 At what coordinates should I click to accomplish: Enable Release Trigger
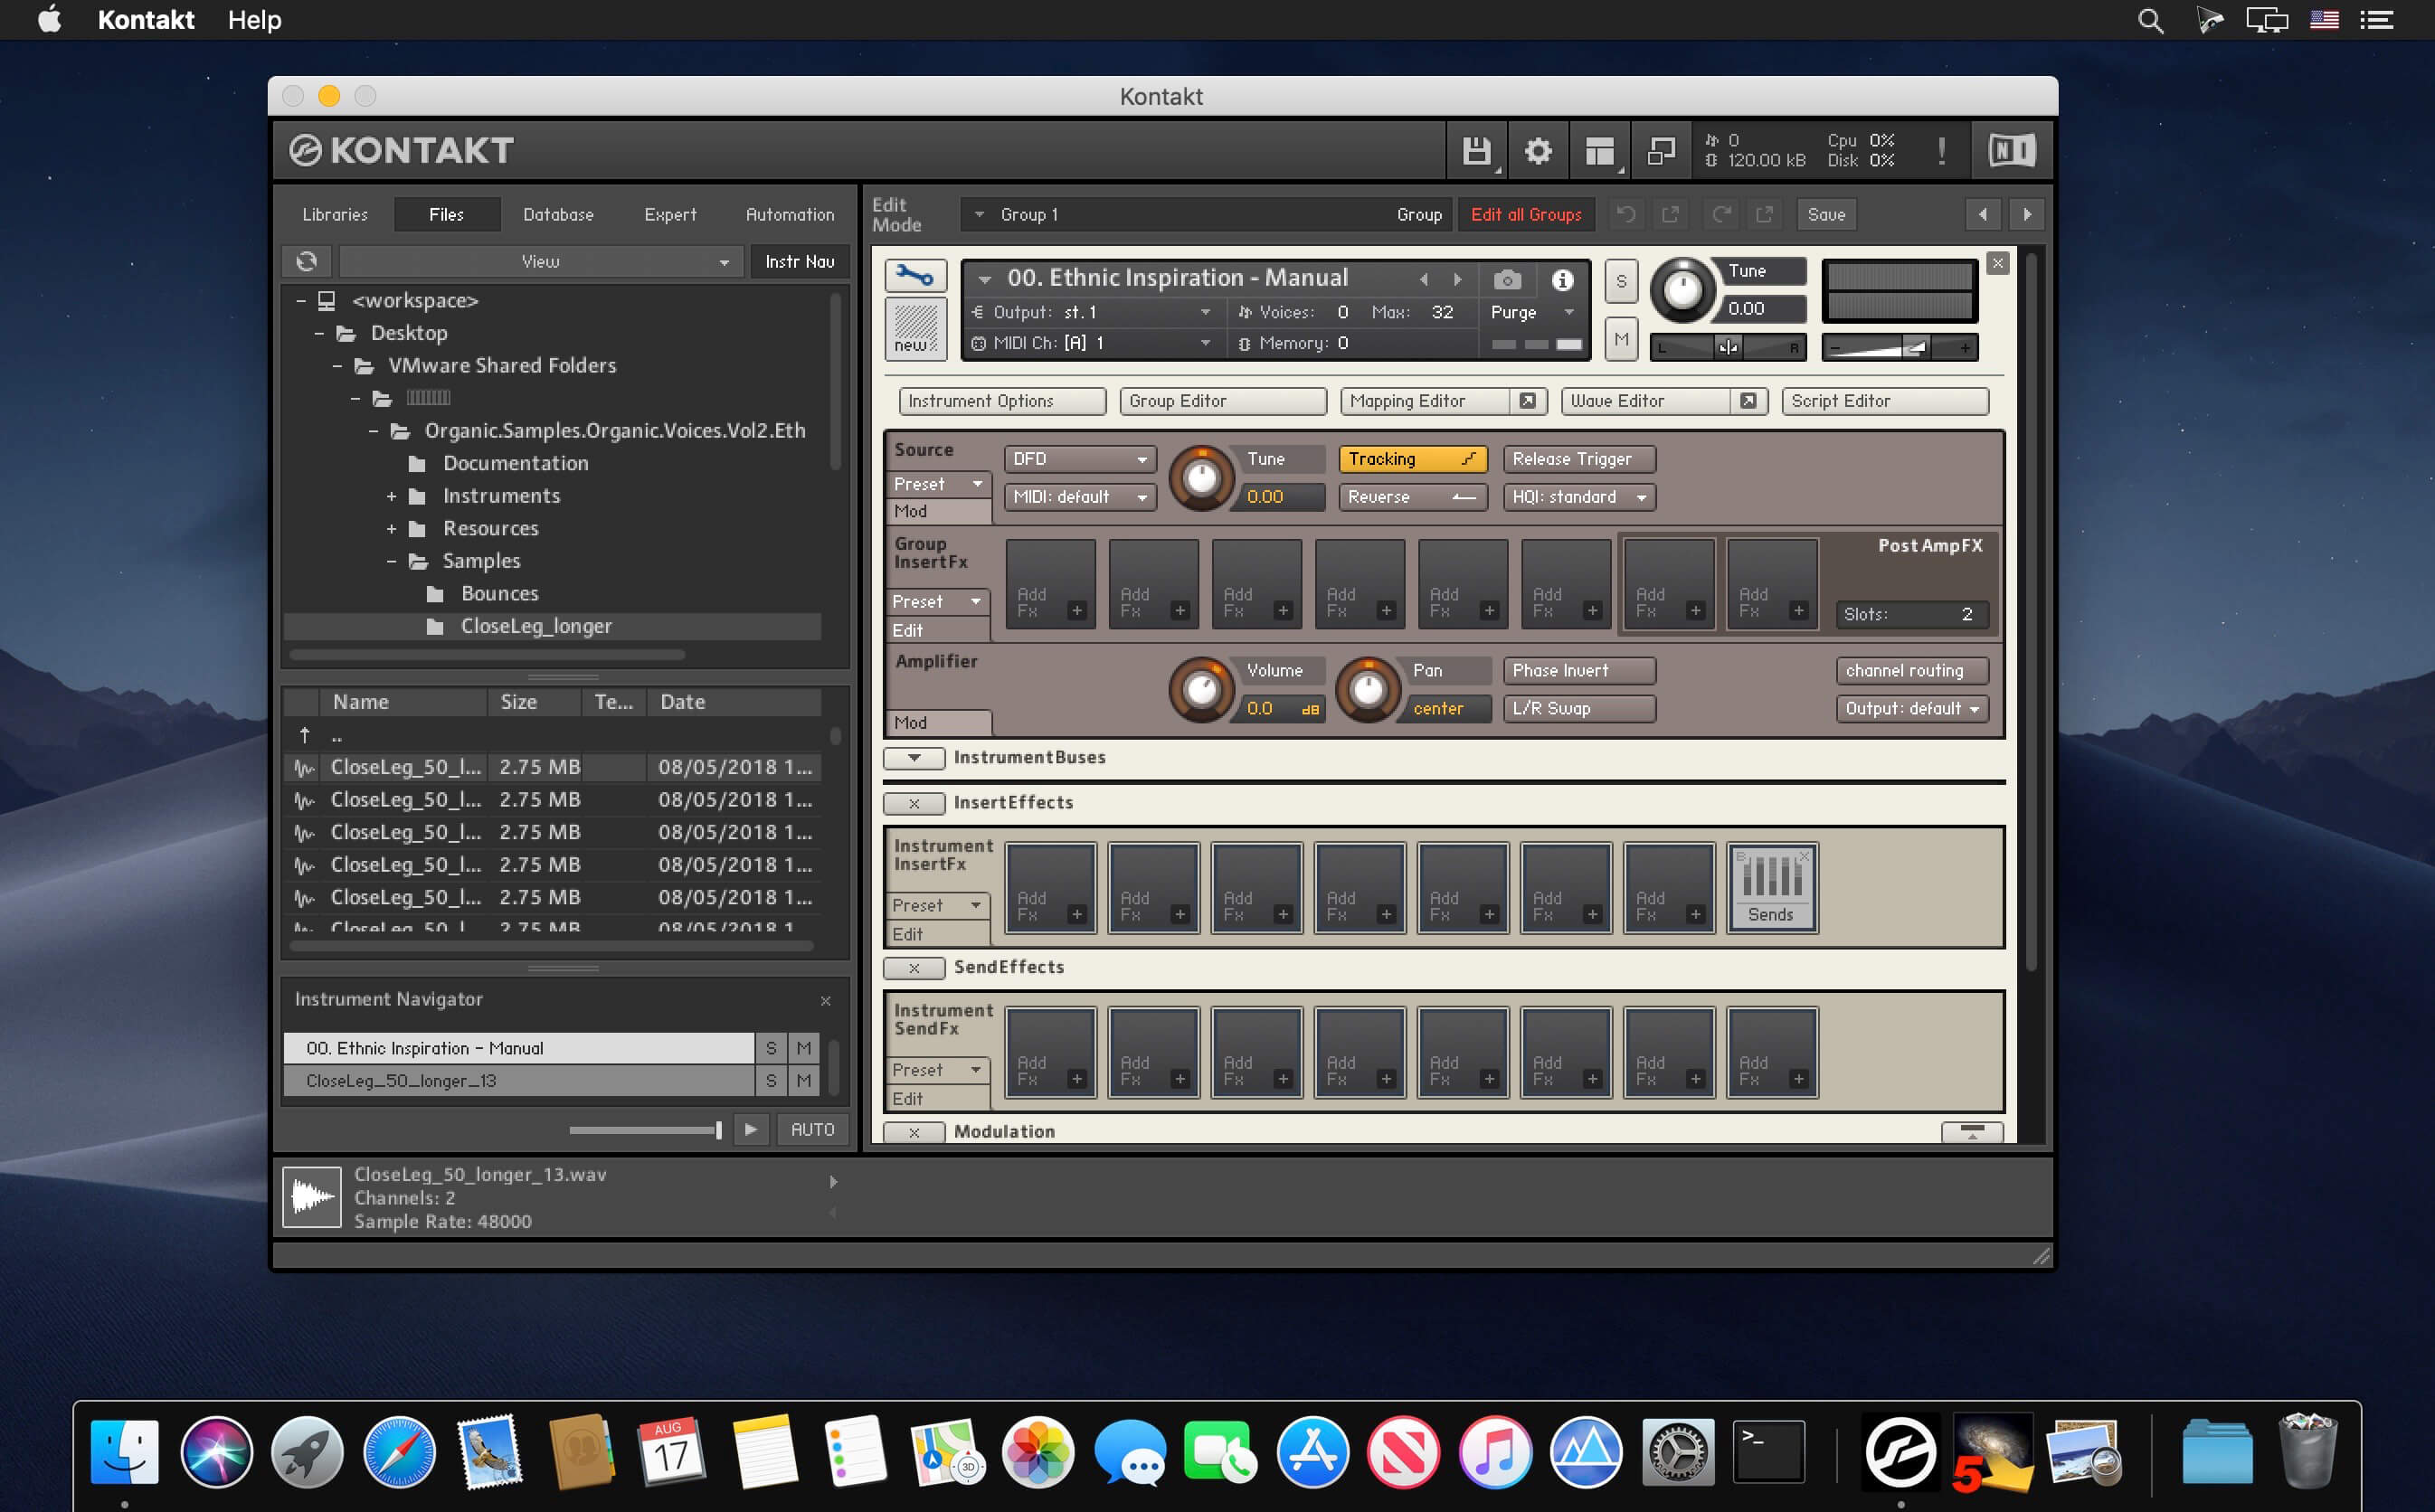coord(1578,459)
